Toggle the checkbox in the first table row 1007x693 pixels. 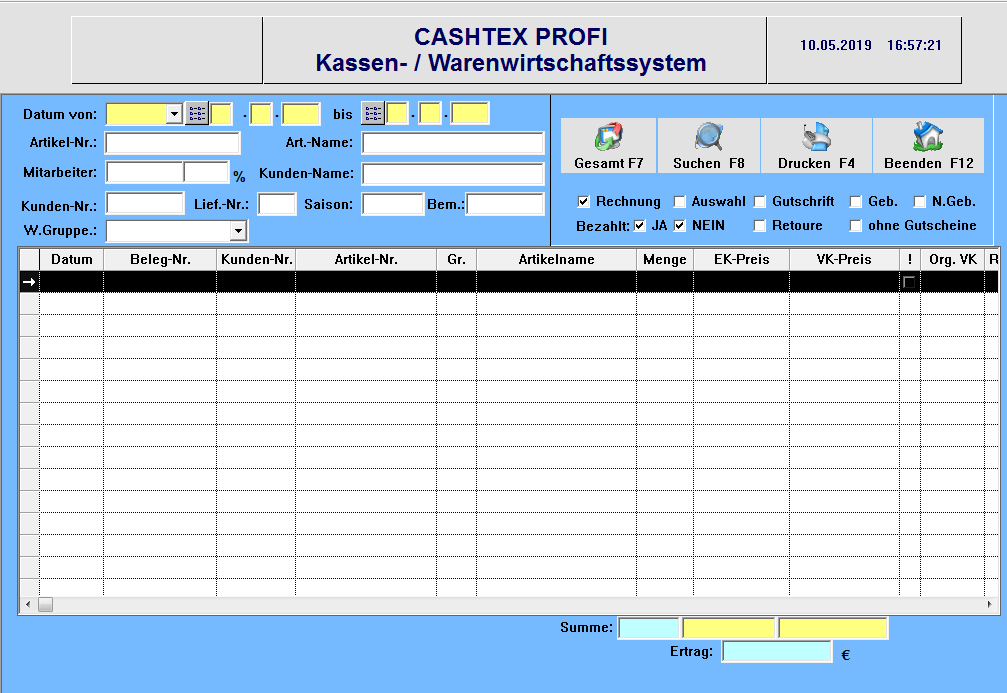909,282
